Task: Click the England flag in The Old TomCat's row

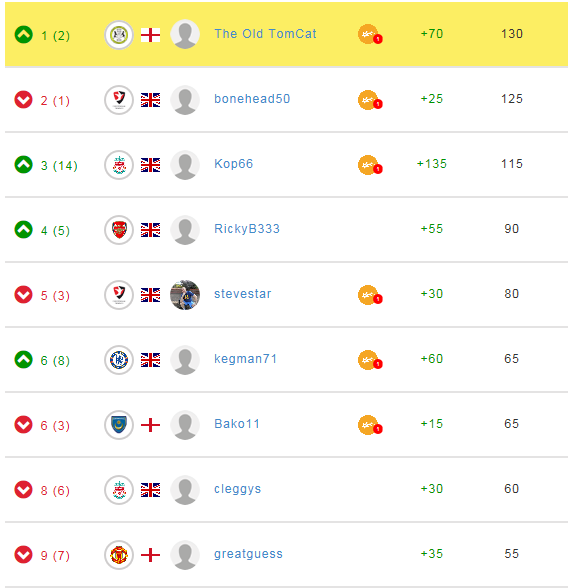Action: pyautogui.click(x=150, y=35)
